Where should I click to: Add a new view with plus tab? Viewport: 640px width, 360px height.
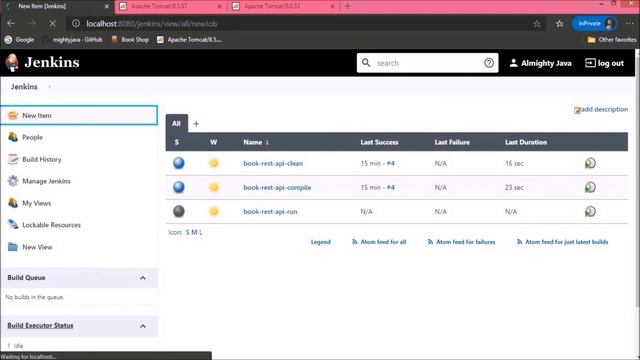(x=196, y=124)
